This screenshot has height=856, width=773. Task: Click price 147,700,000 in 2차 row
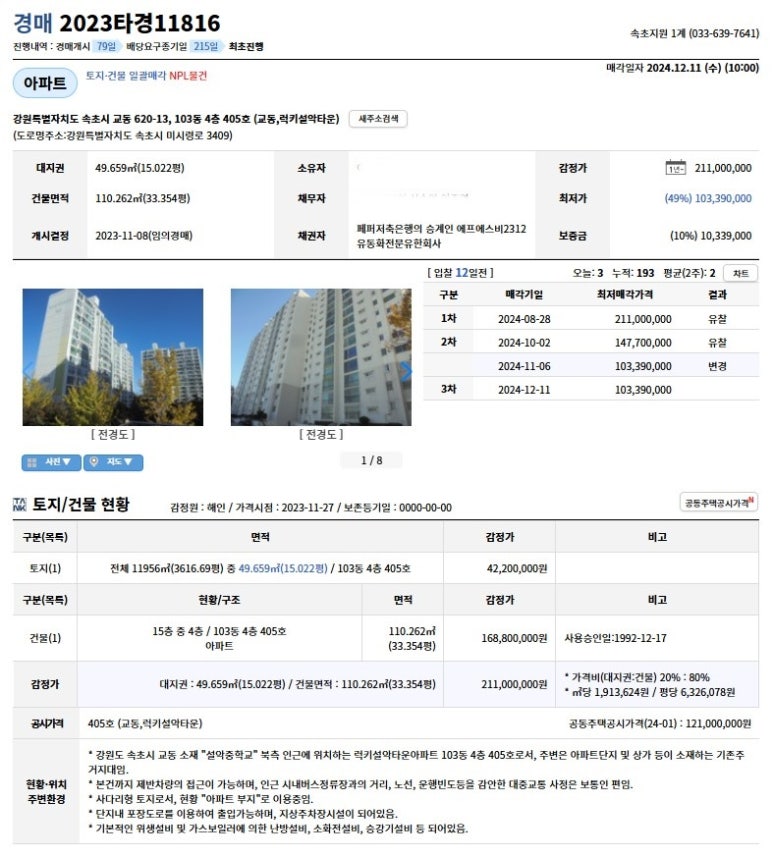click(x=643, y=343)
